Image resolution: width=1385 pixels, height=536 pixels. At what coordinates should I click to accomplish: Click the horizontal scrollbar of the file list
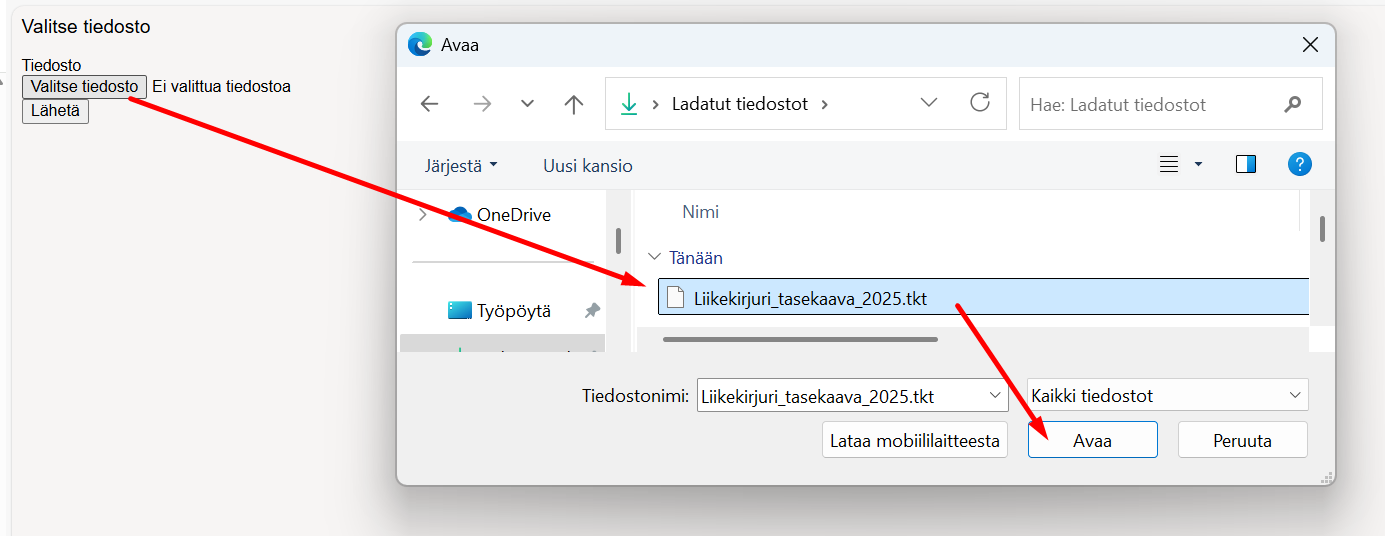point(800,339)
